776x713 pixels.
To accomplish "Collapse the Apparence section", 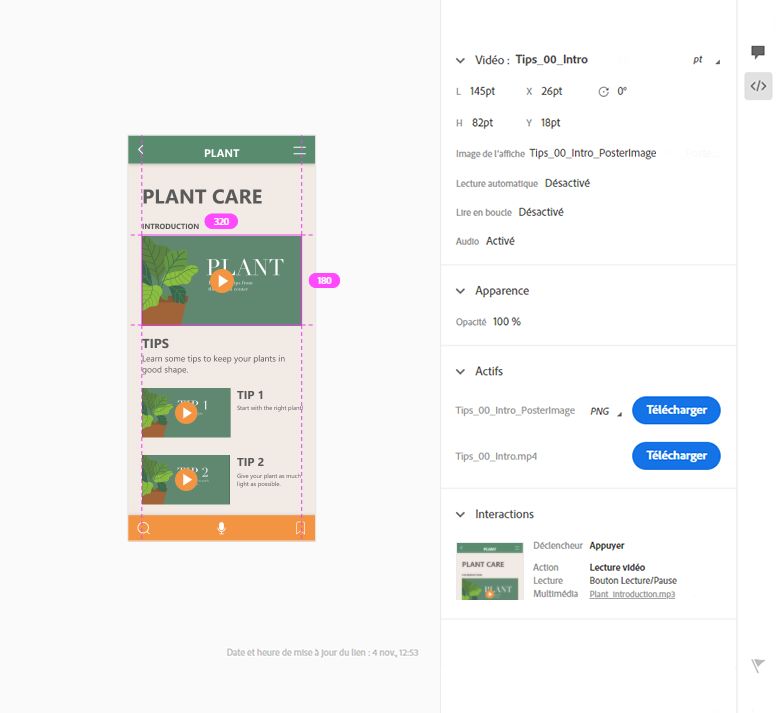I will [460, 291].
